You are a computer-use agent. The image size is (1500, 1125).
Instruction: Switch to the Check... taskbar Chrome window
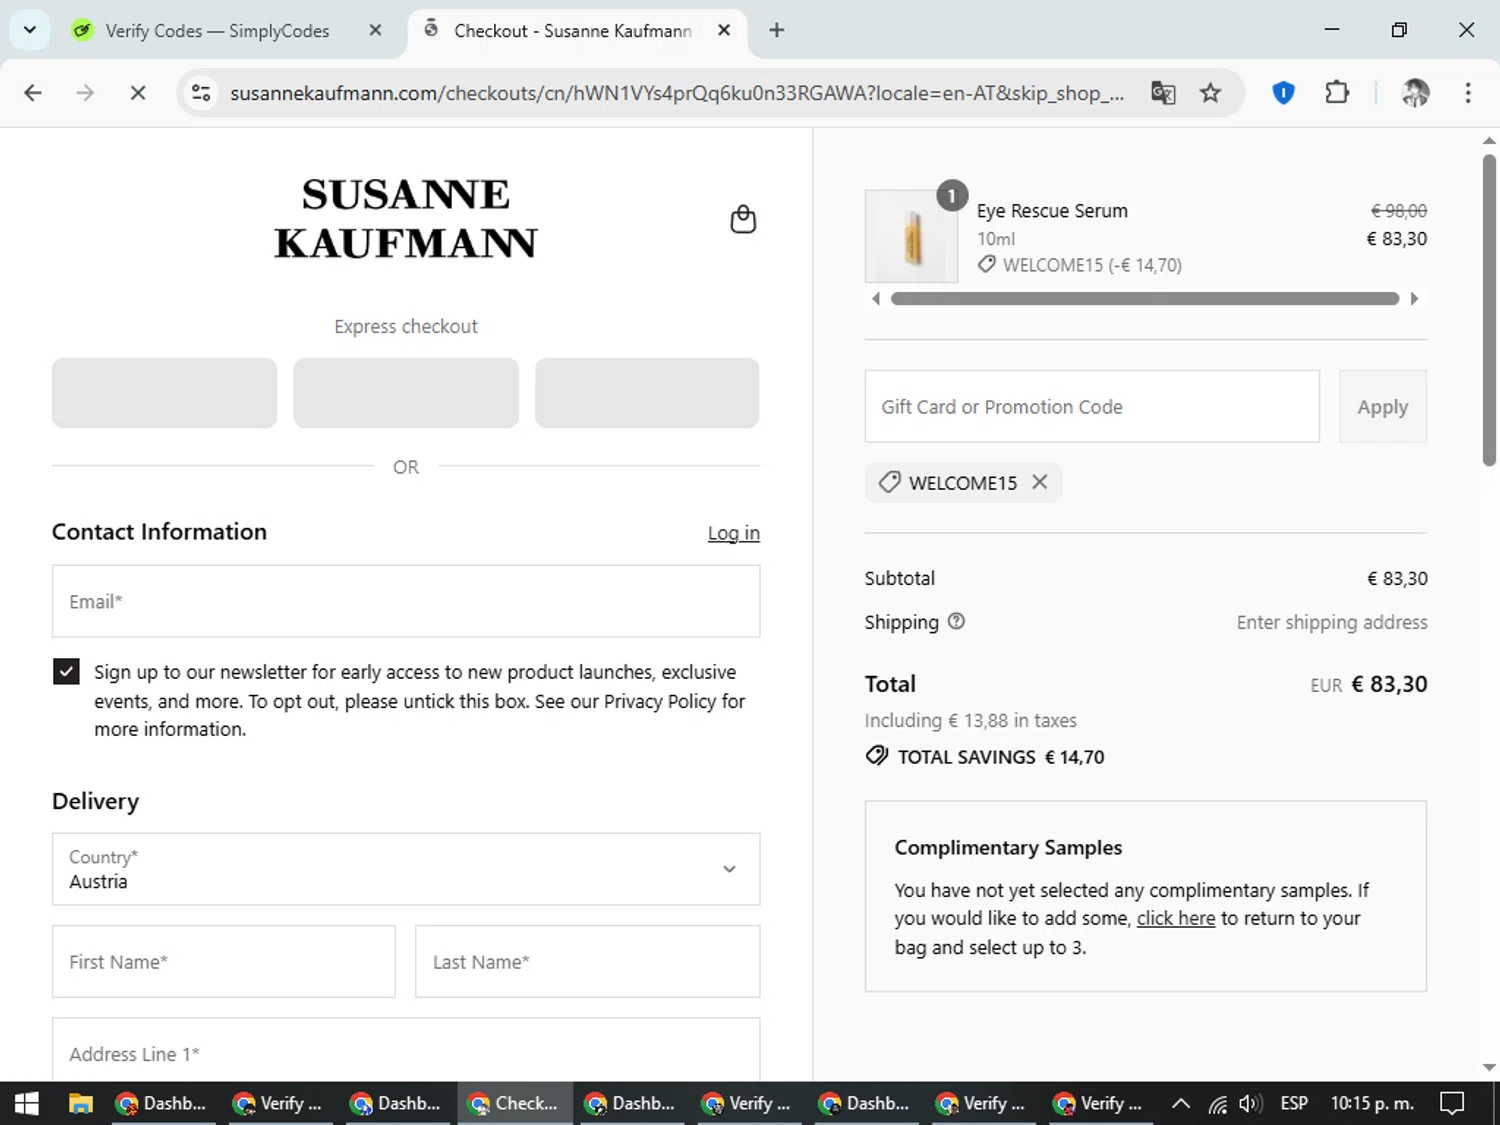(515, 1103)
